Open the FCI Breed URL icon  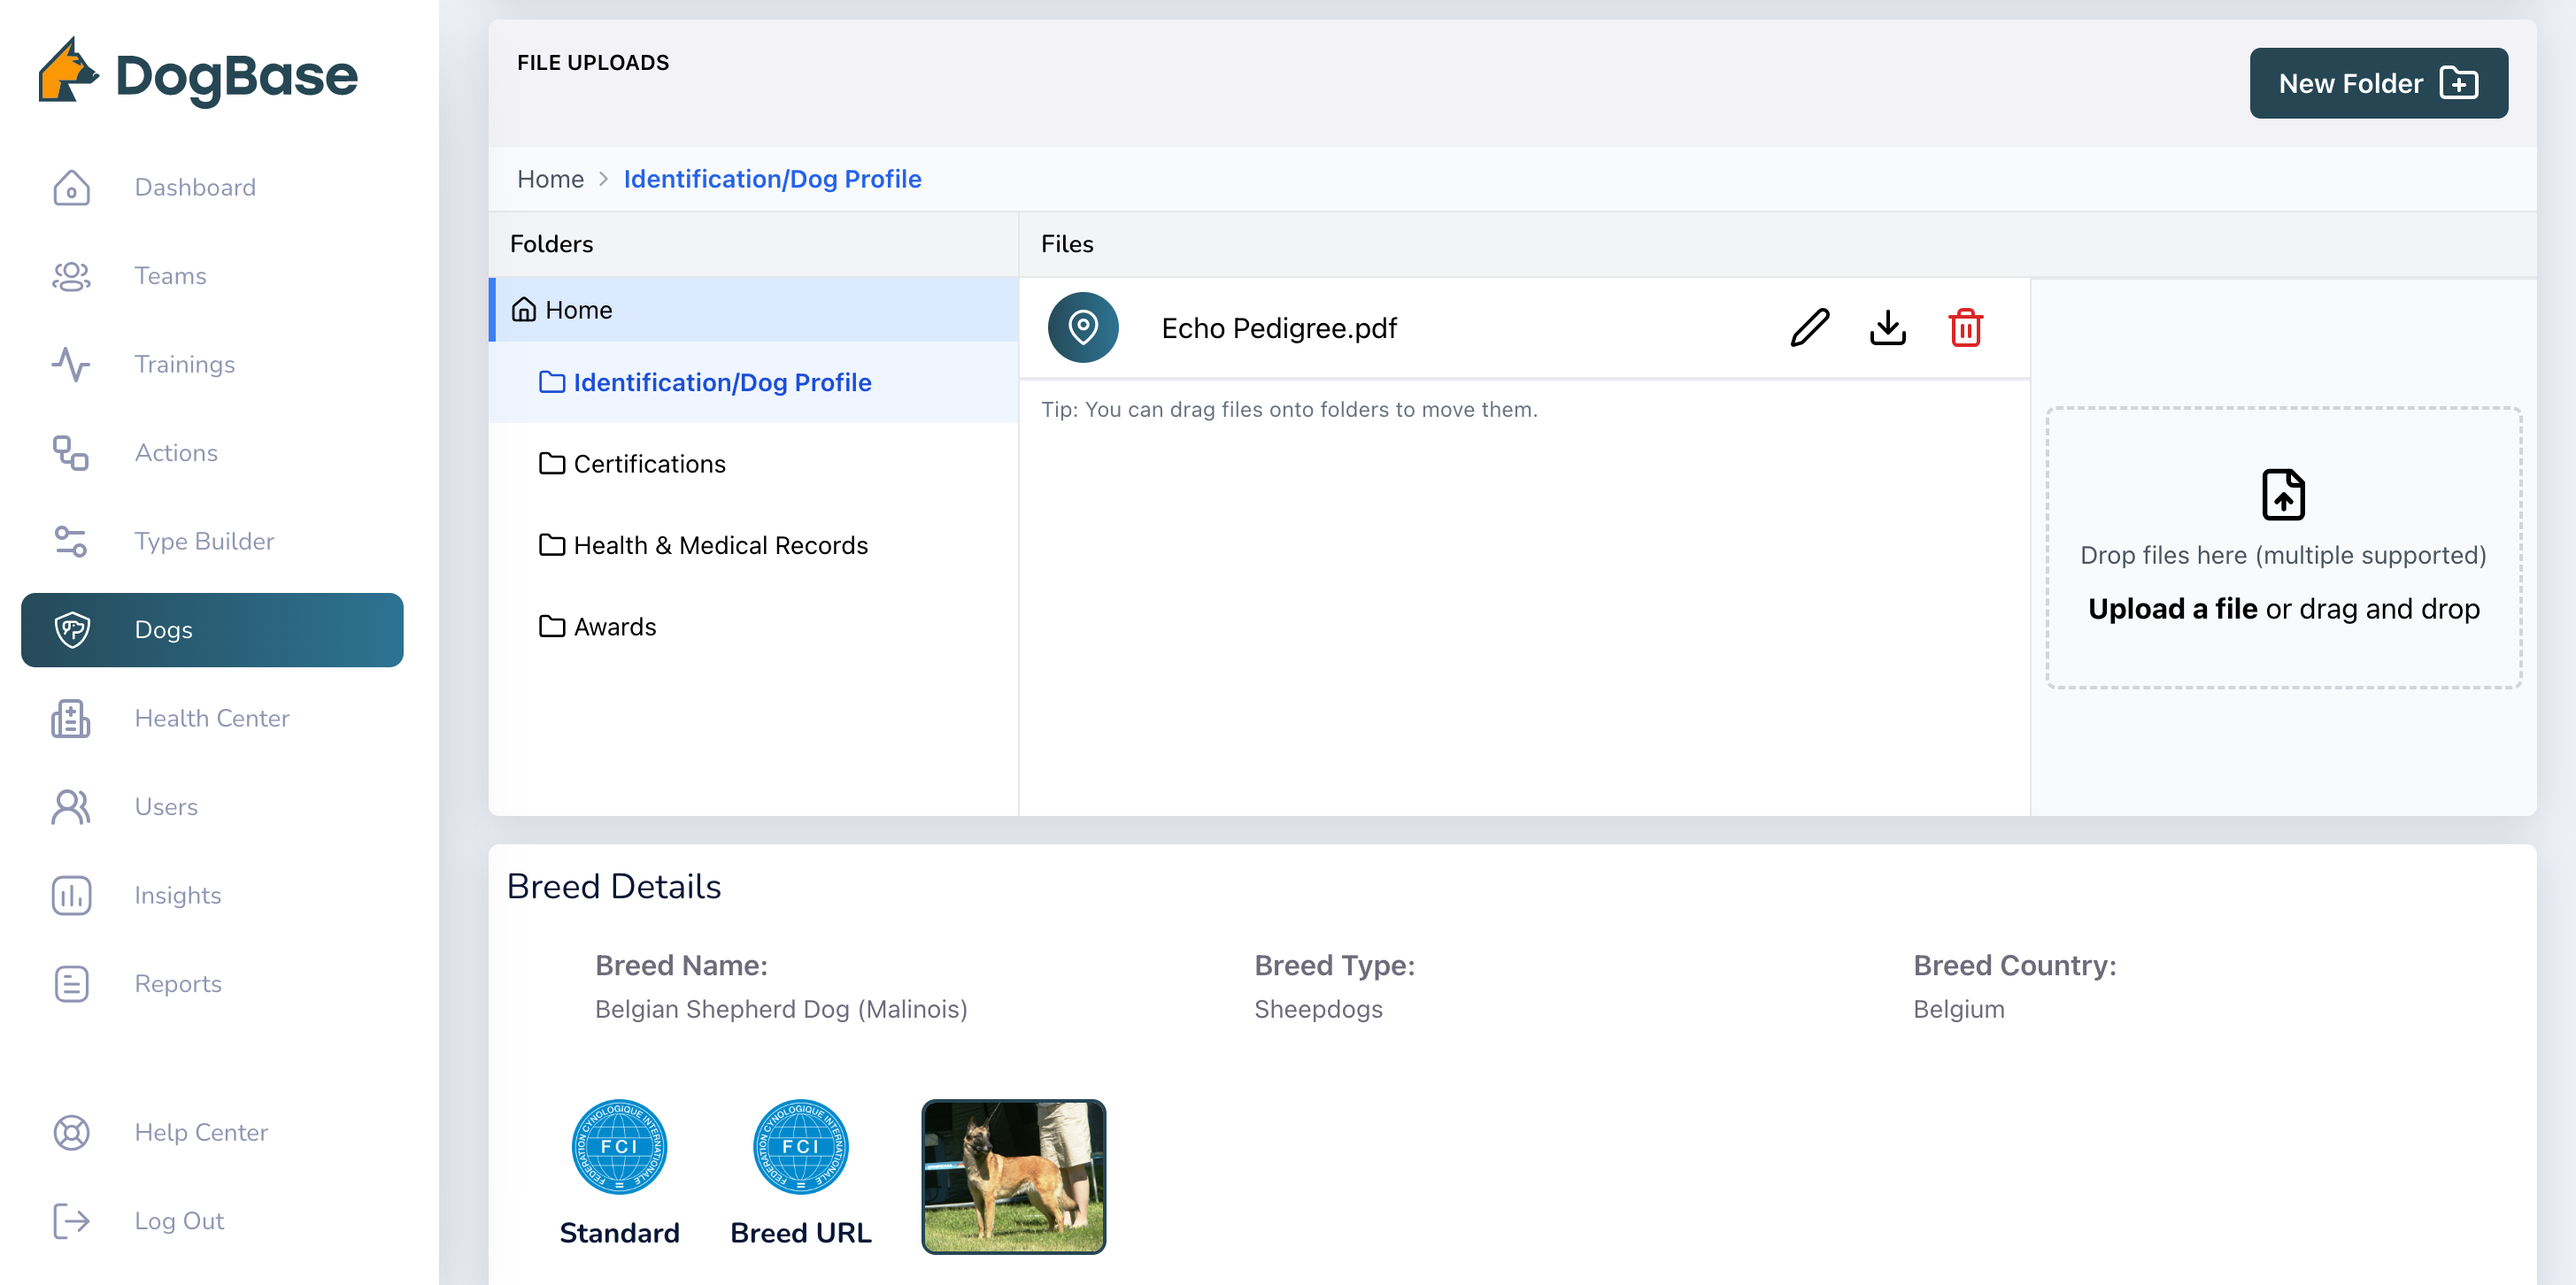tap(800, 1146)
